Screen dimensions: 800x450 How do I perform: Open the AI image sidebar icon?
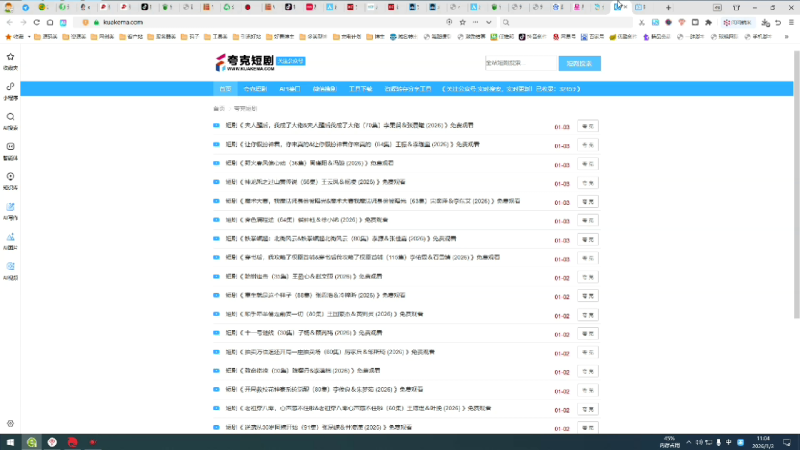[x=10, y=237]
